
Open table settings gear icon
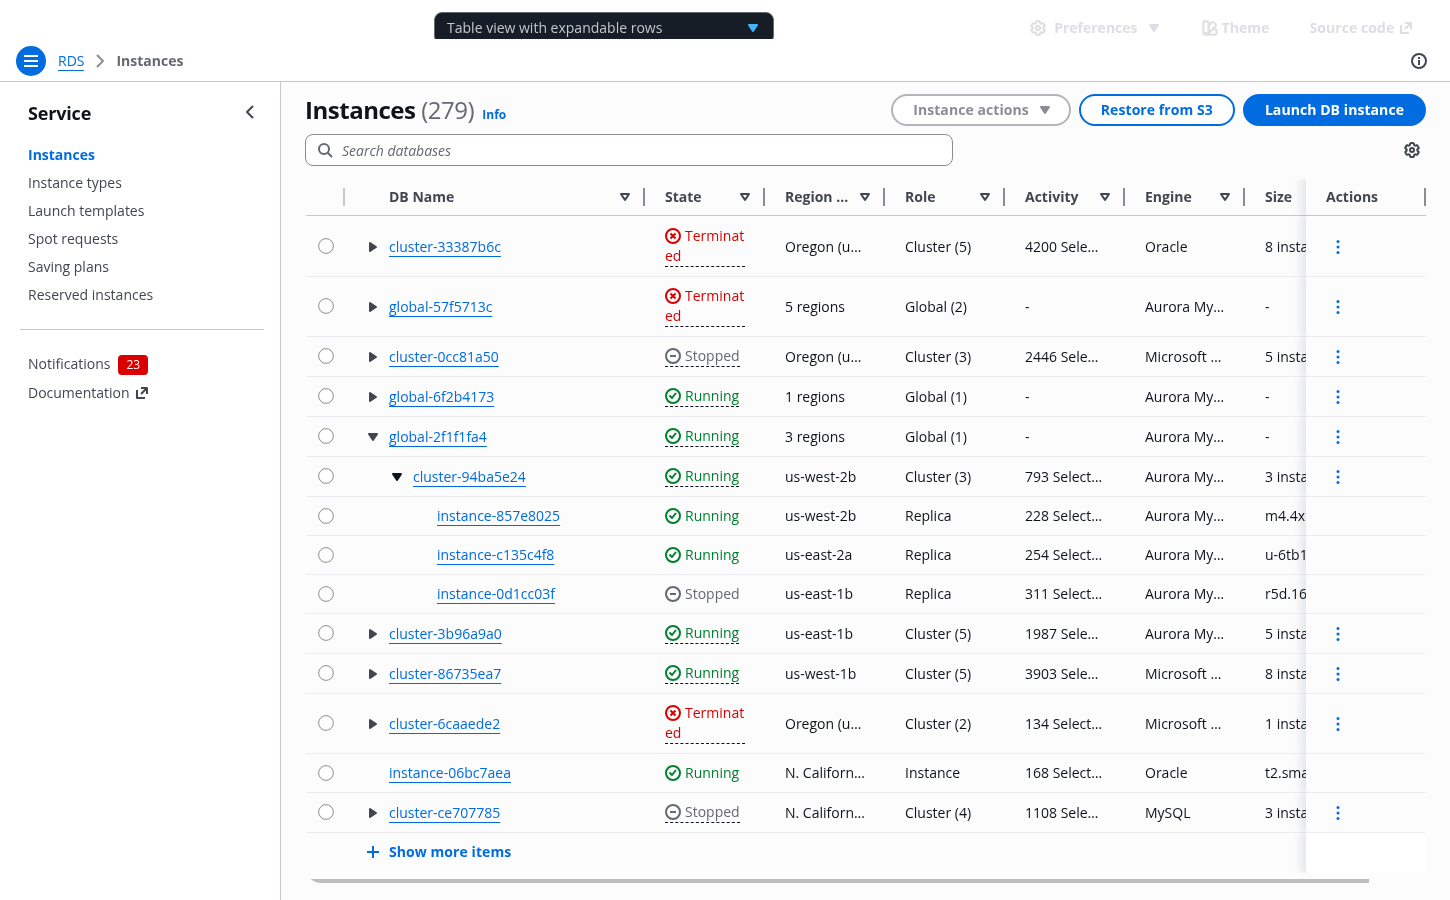[x=1411, y=150]
